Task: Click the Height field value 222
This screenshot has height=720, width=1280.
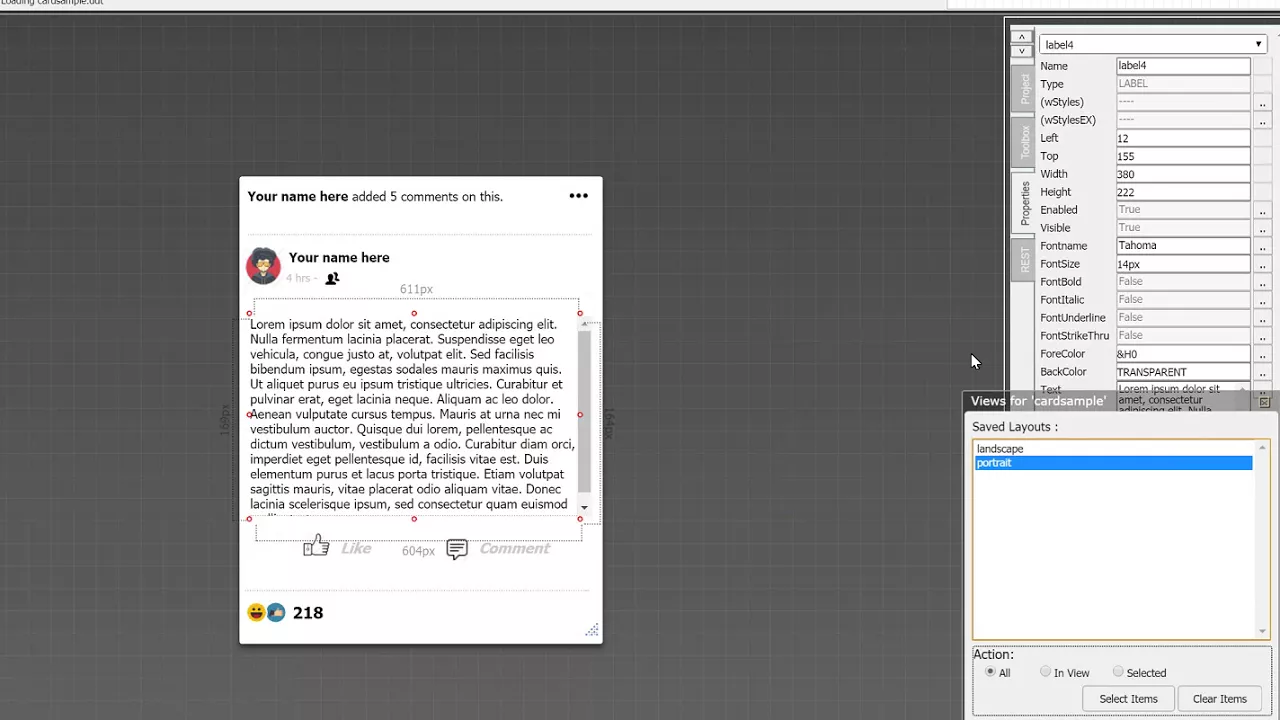Action: (x=1183, y=192)
